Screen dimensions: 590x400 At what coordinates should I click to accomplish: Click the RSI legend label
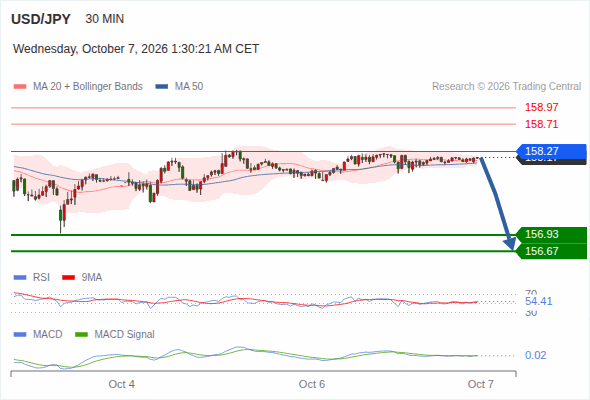point(41,277)
